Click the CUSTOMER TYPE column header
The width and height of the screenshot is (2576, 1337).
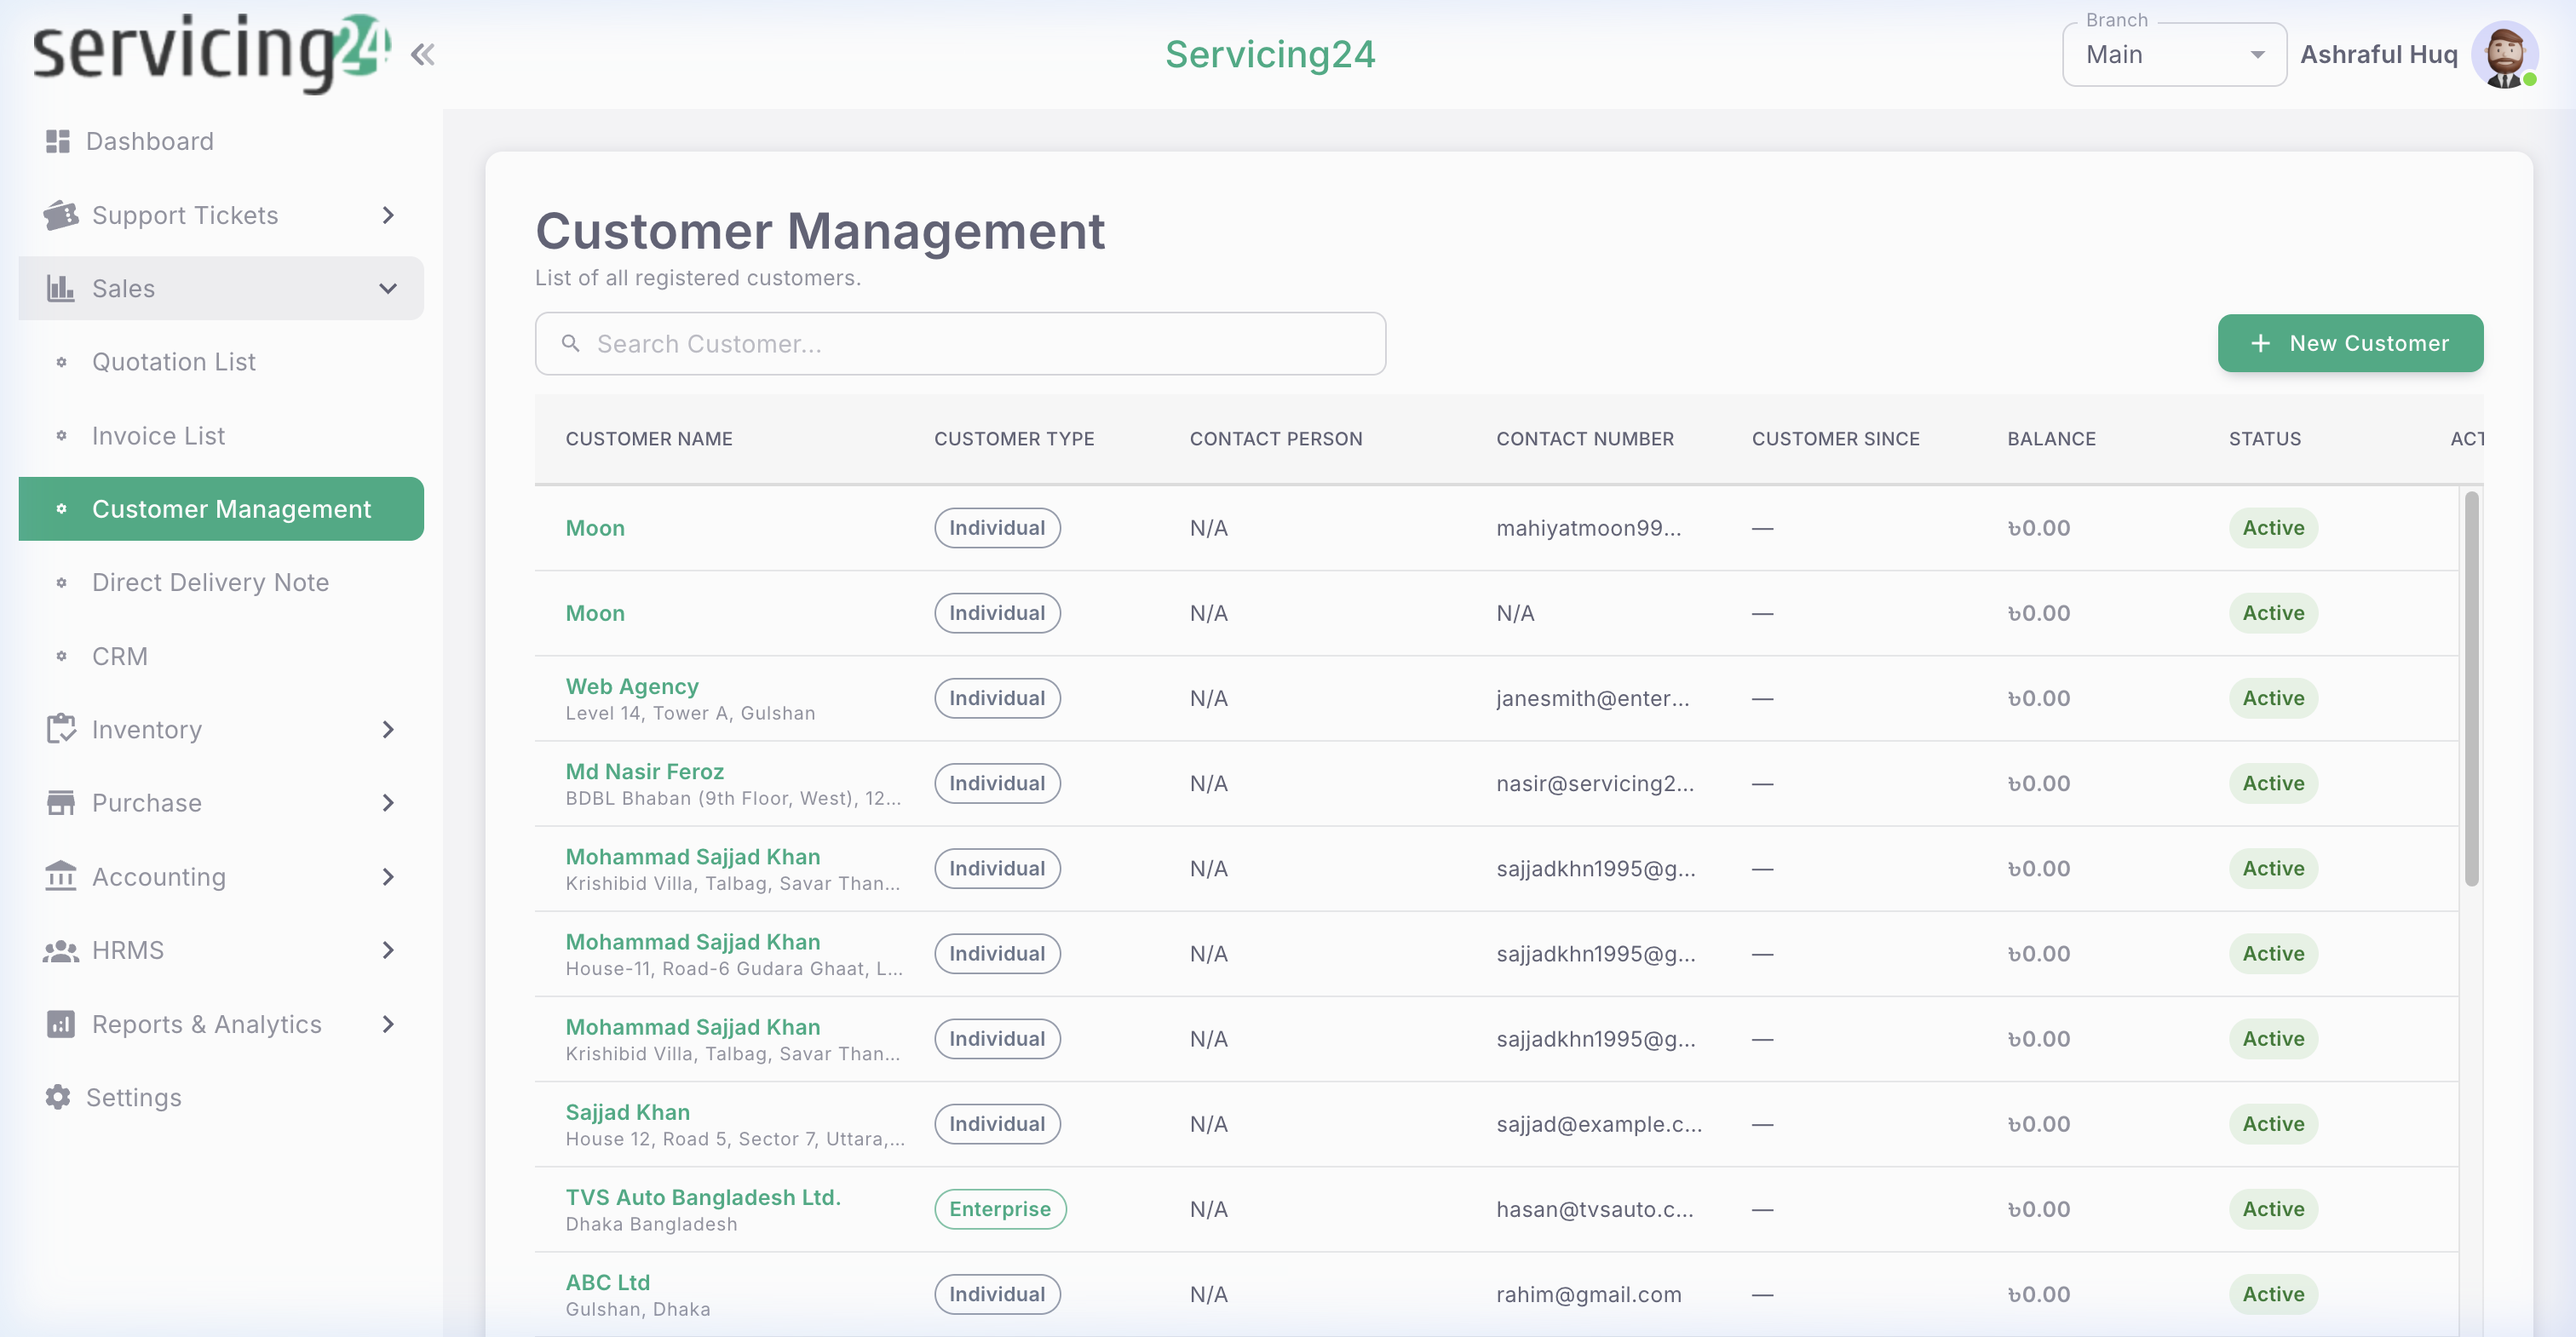(1014, 439)
